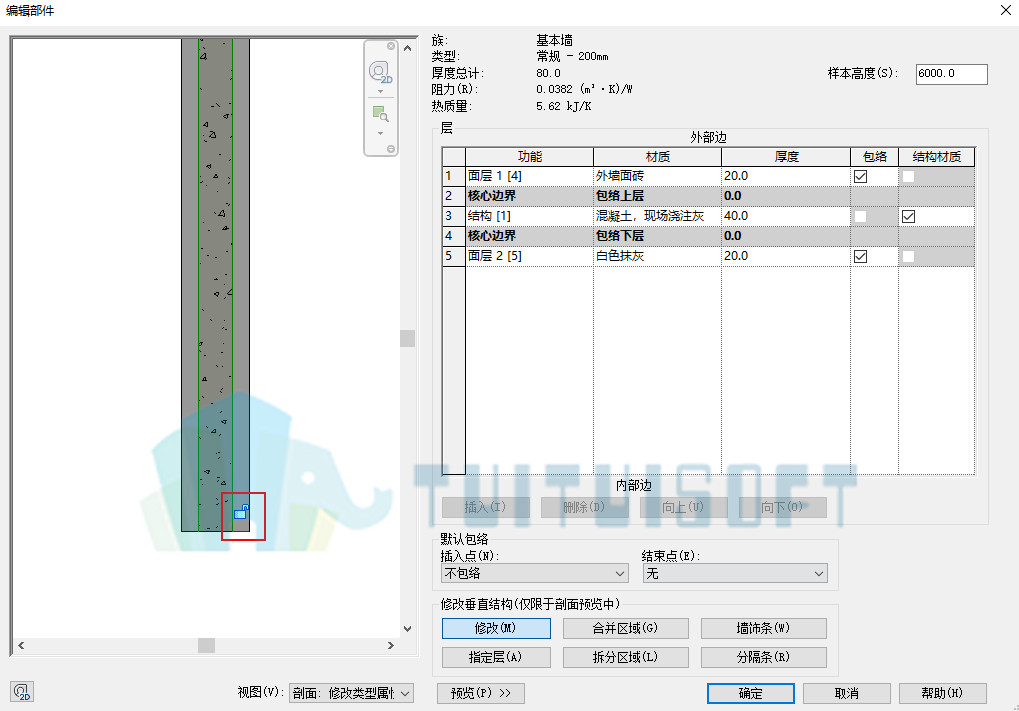This screenshot has width=1019, height=711.
Task: Open the 插入点 default wrapping dropdown
Action: 535,573
